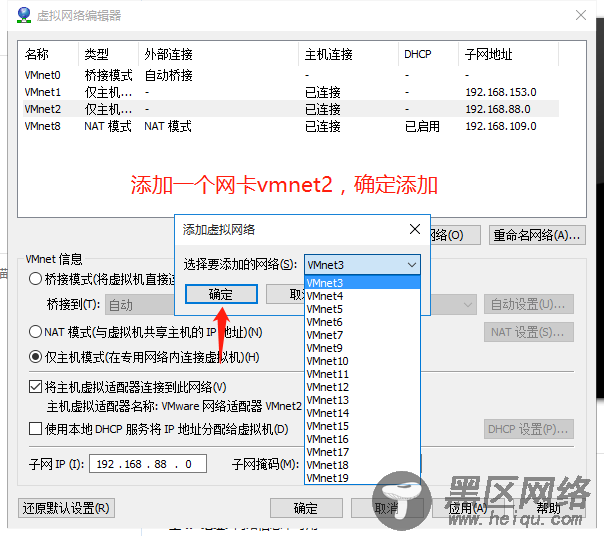Image resolution: width=604 pixels, height=536 pixels.
Task: Choose VMnet9 in dropdown list
Action: tap(362, 348)
